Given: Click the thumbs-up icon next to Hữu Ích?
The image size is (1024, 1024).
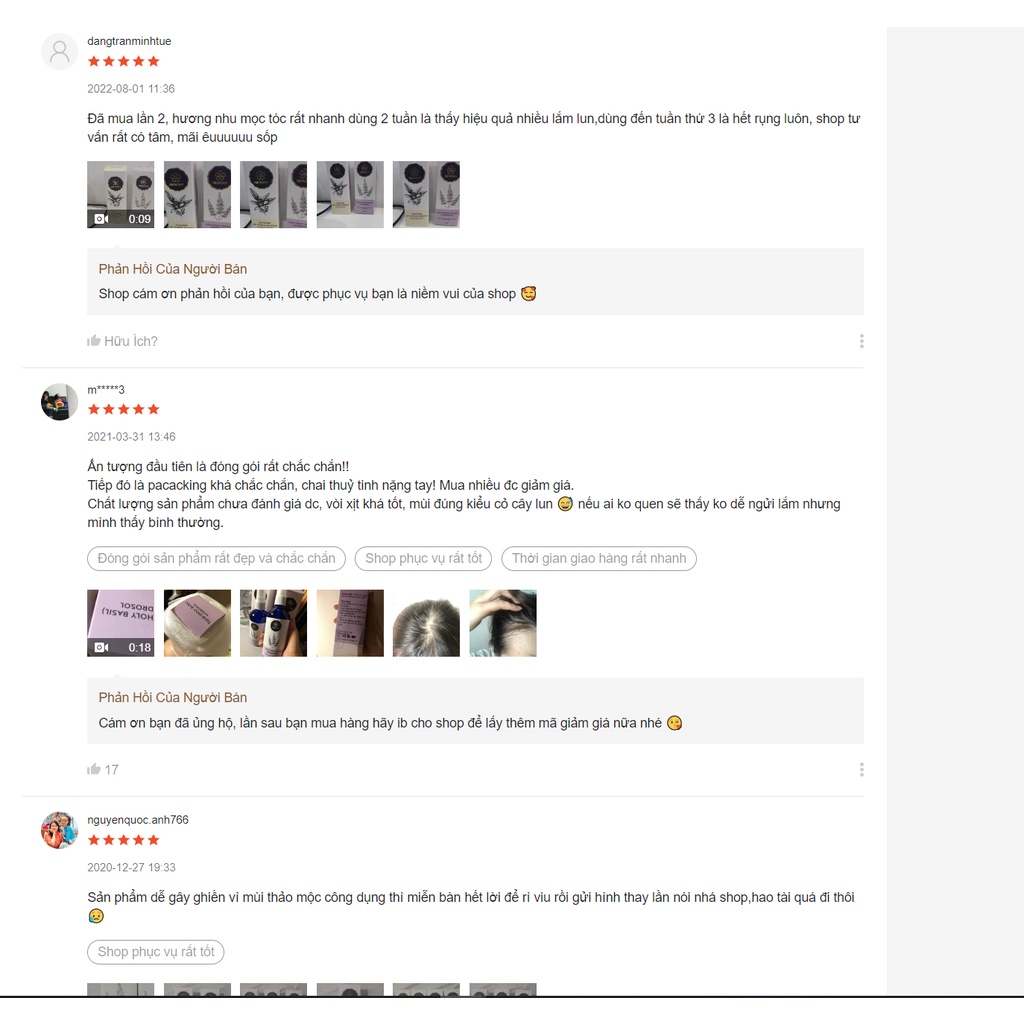Looking at the screenshot, I should click(94, 341).
